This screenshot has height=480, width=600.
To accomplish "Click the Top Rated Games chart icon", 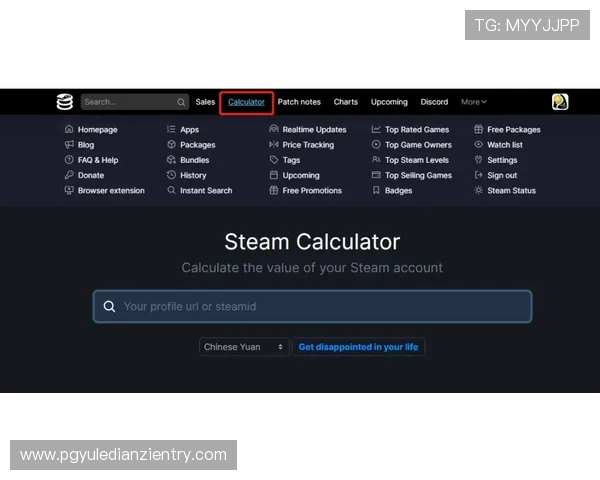I will [x=376, y=129].
